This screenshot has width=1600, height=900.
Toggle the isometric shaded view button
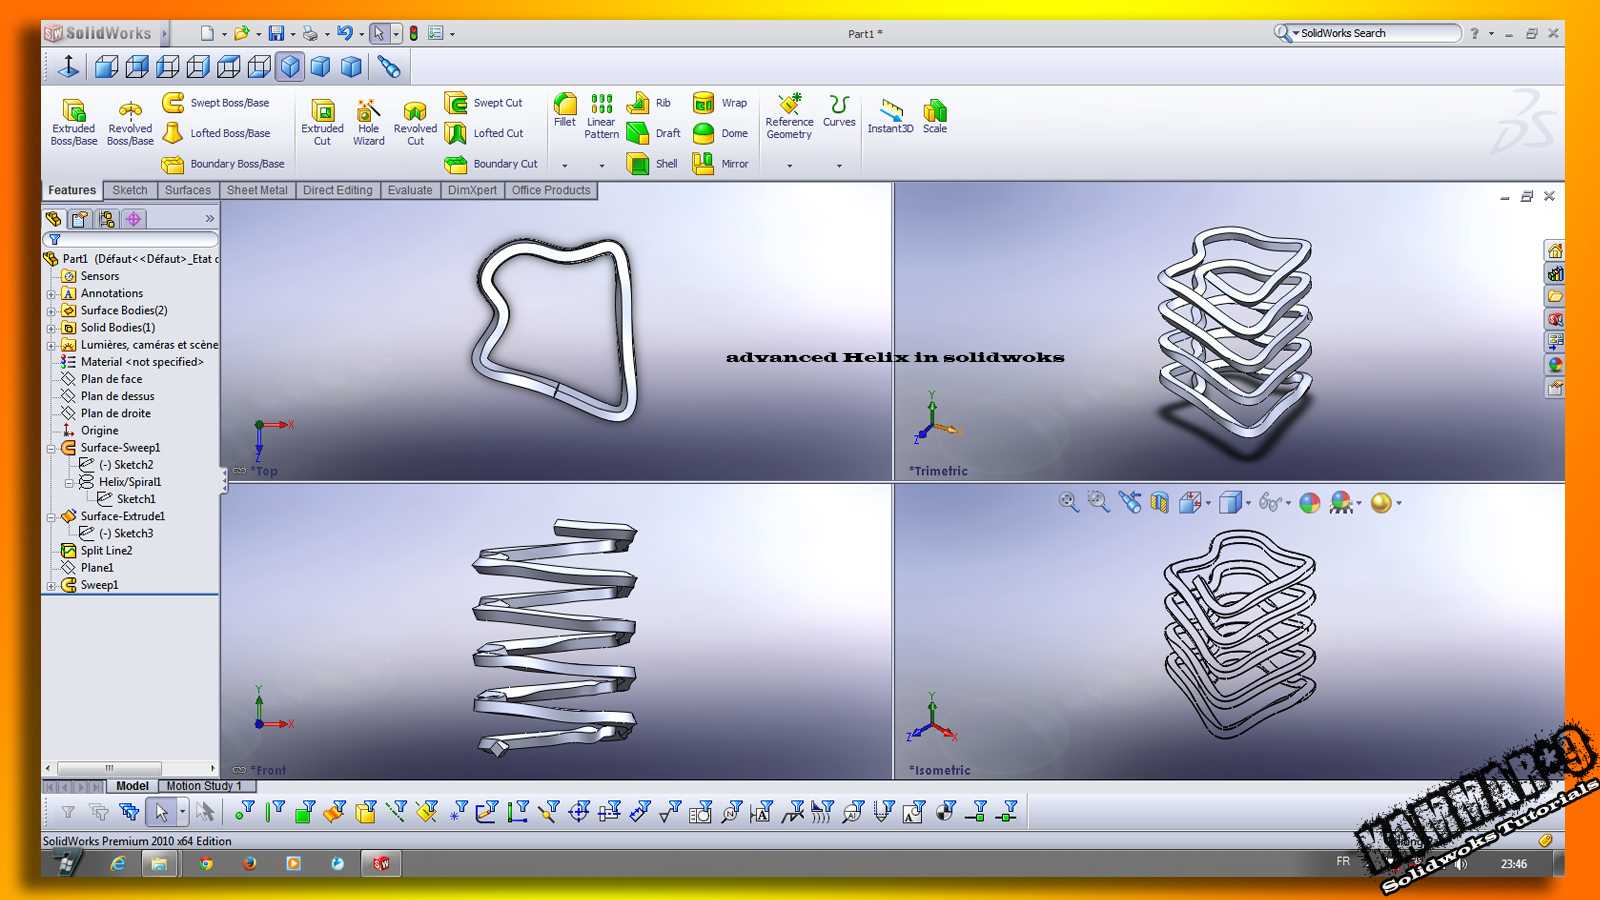coord(290,67)
